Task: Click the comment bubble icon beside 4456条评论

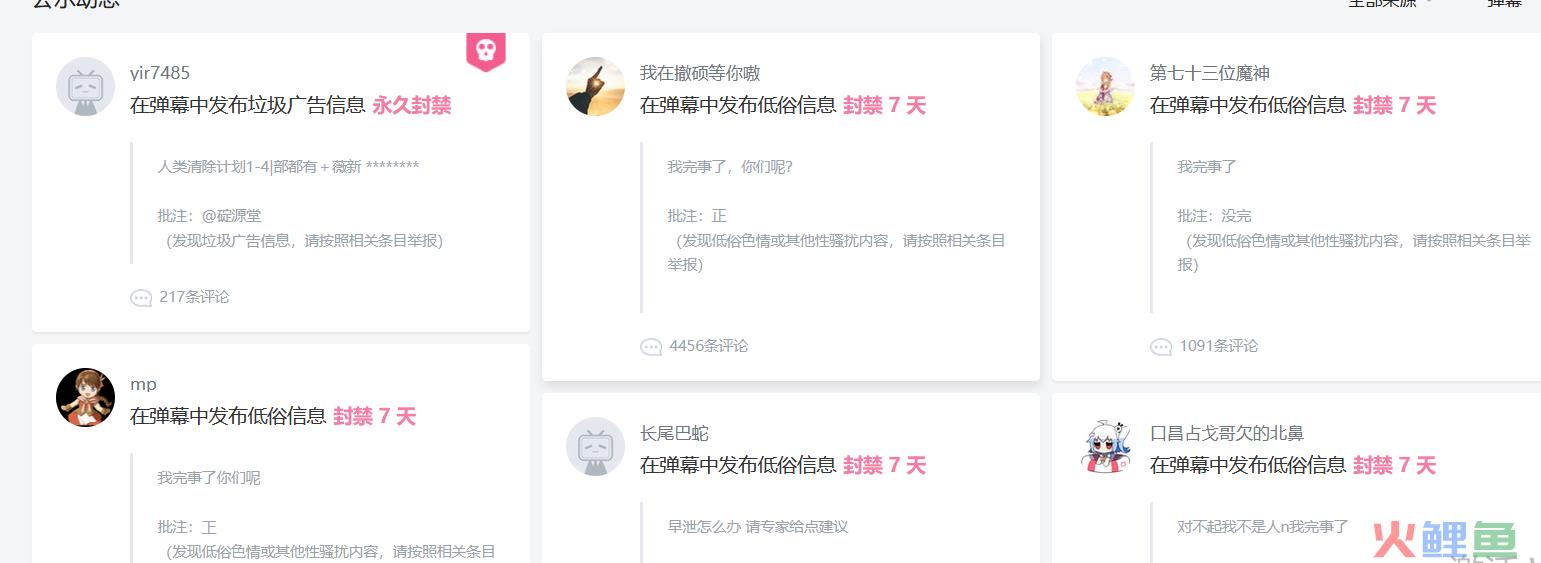Action: click(651, 346)
